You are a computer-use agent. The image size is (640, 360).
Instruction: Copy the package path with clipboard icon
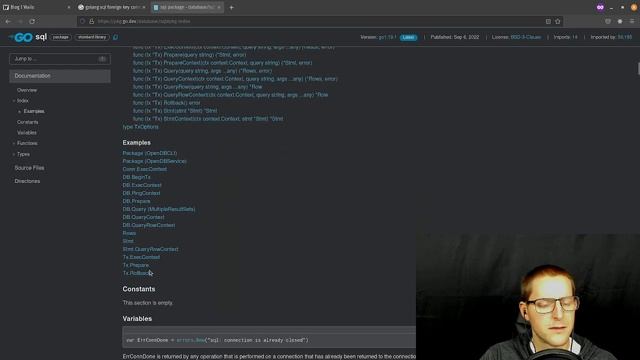click(116, 37)
